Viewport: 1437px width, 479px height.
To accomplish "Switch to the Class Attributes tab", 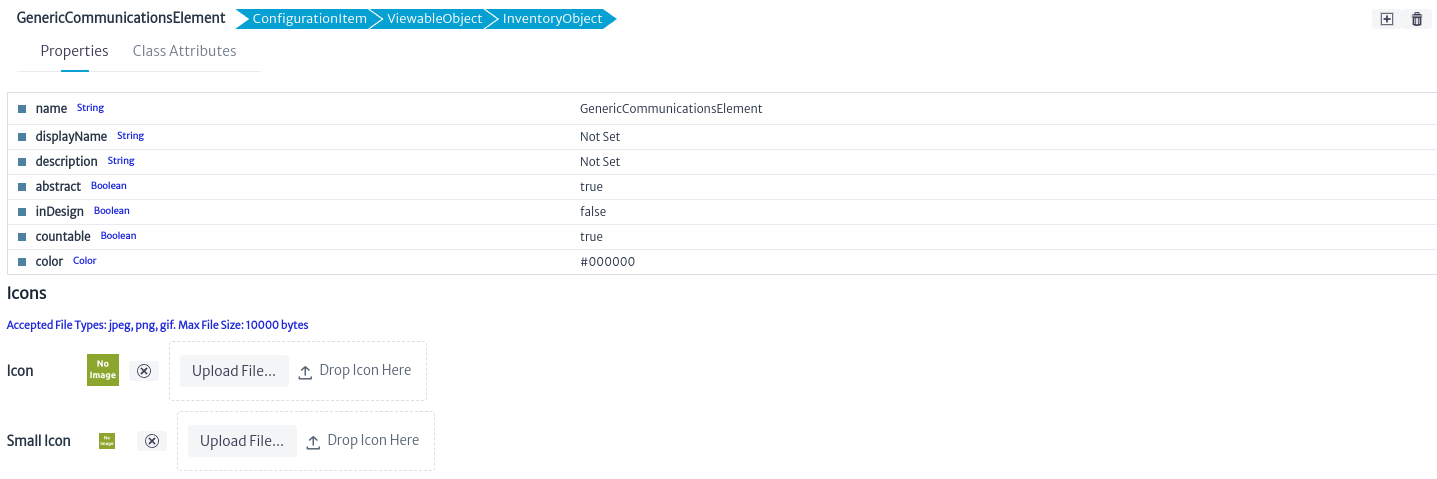I will (185, 51).
